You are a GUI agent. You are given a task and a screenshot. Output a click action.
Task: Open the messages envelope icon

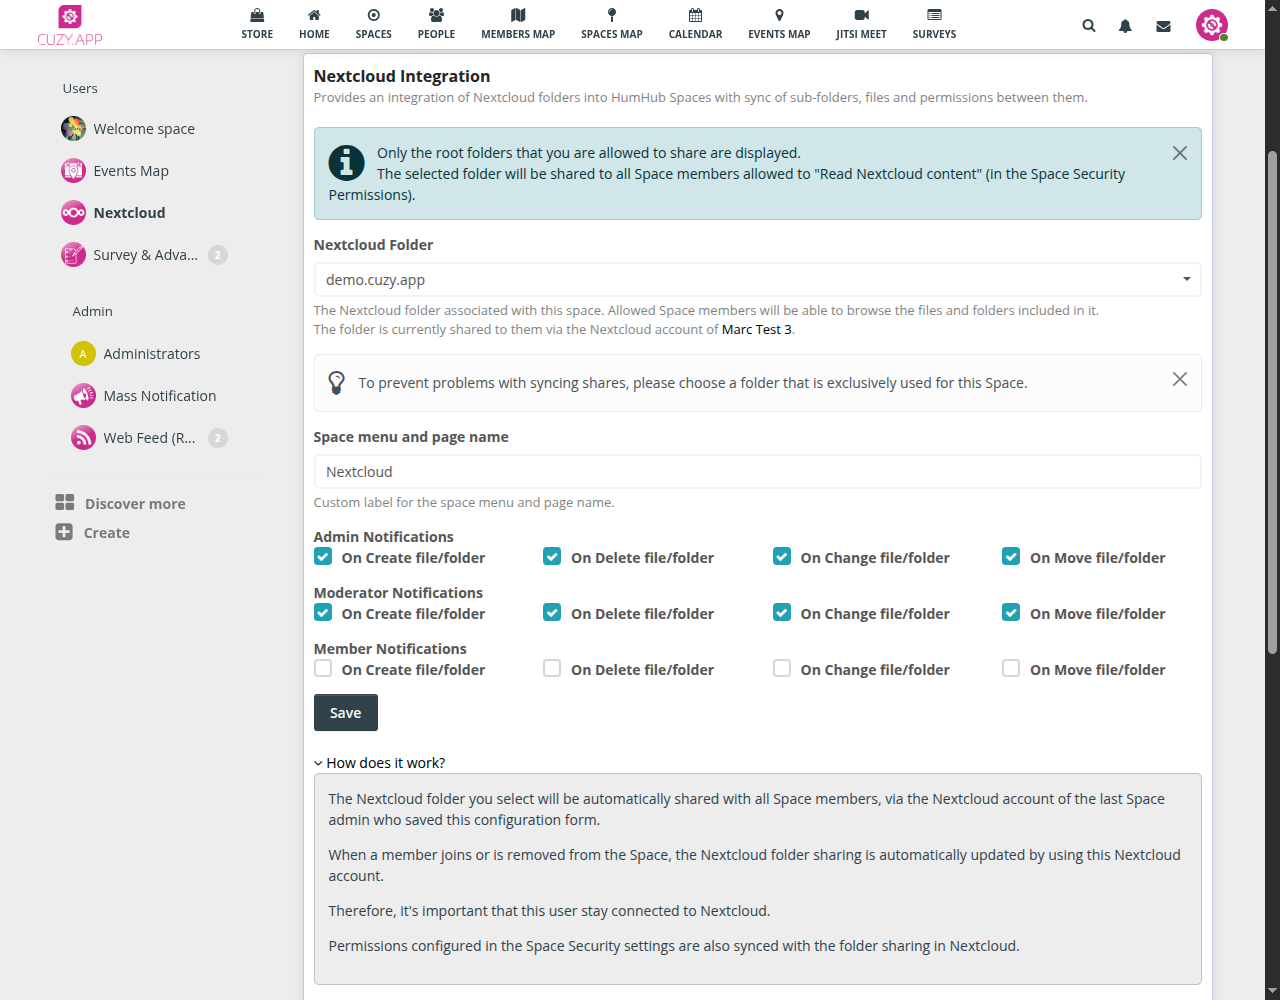point(1163,26)
